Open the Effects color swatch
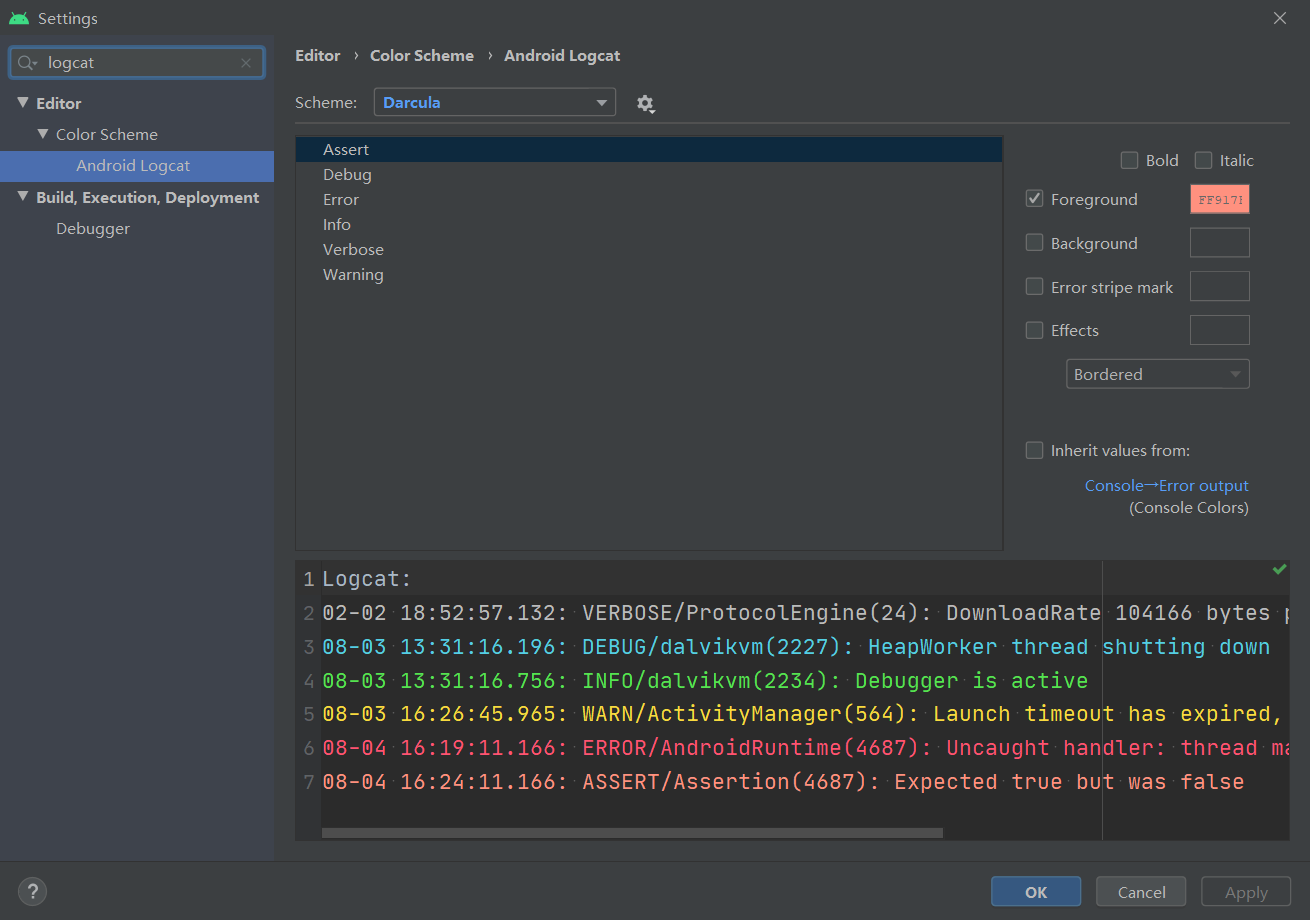 [x=1220, y=330]
